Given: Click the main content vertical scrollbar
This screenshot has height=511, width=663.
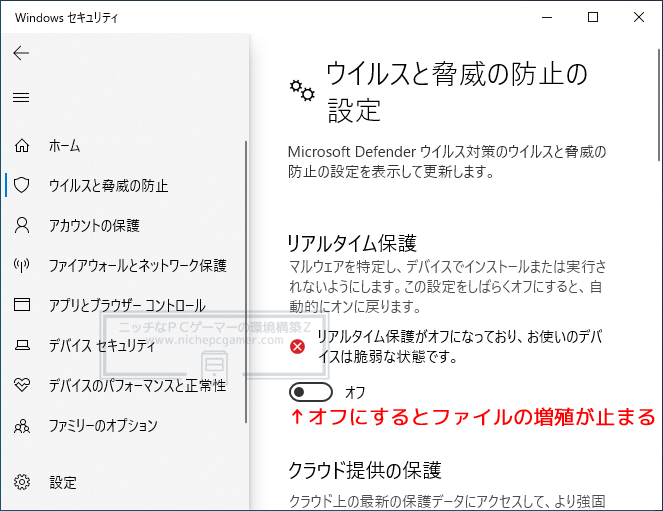Looking at the screenshot, I should [x=659, y=105].
